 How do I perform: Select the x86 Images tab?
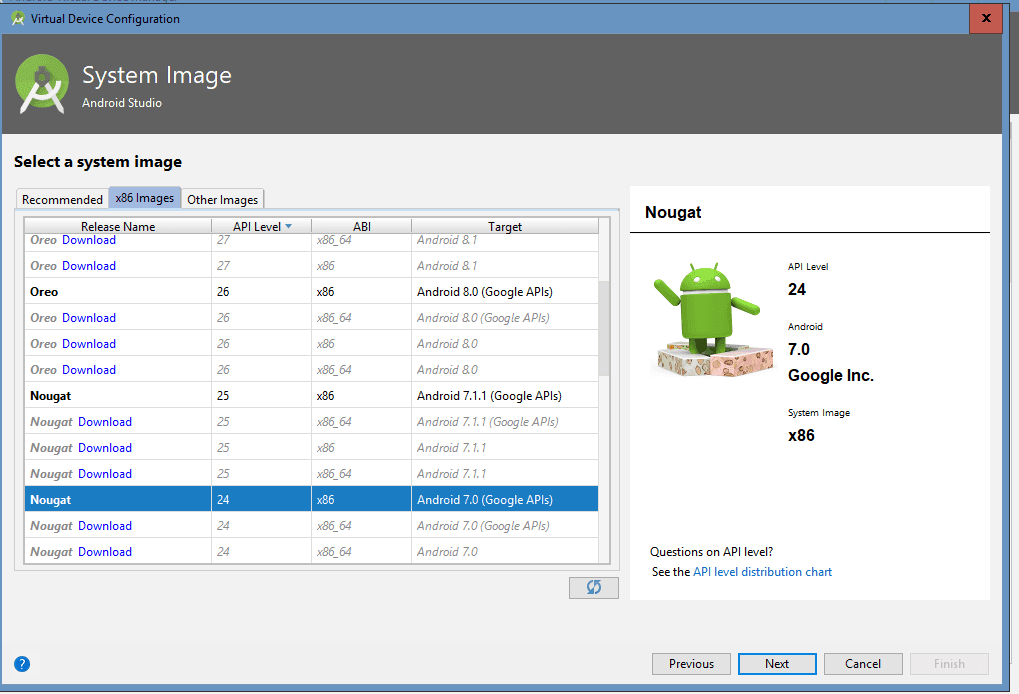click(x=144, y=198)
